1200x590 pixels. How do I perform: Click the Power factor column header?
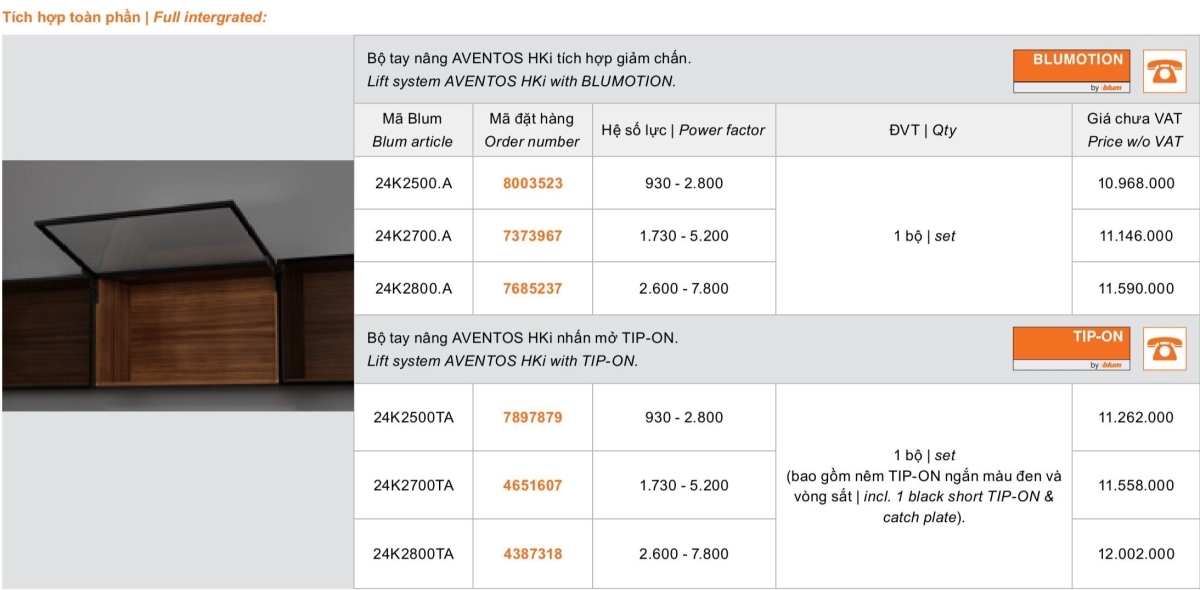[x=683, y=130]
